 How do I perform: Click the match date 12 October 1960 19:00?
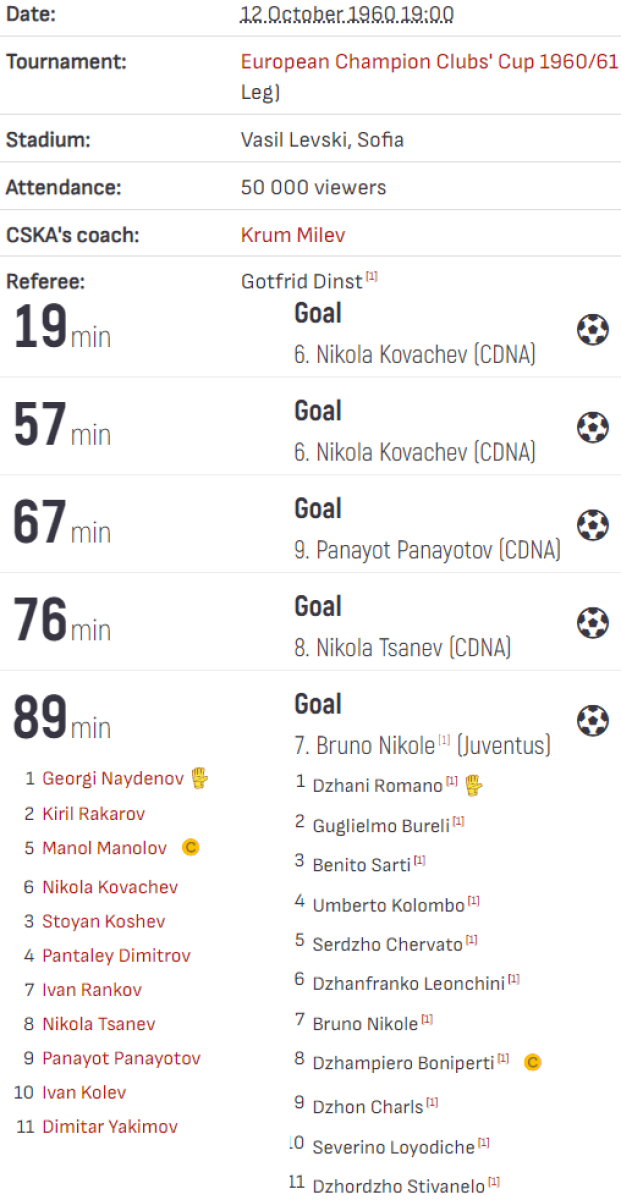pos(347,15)
